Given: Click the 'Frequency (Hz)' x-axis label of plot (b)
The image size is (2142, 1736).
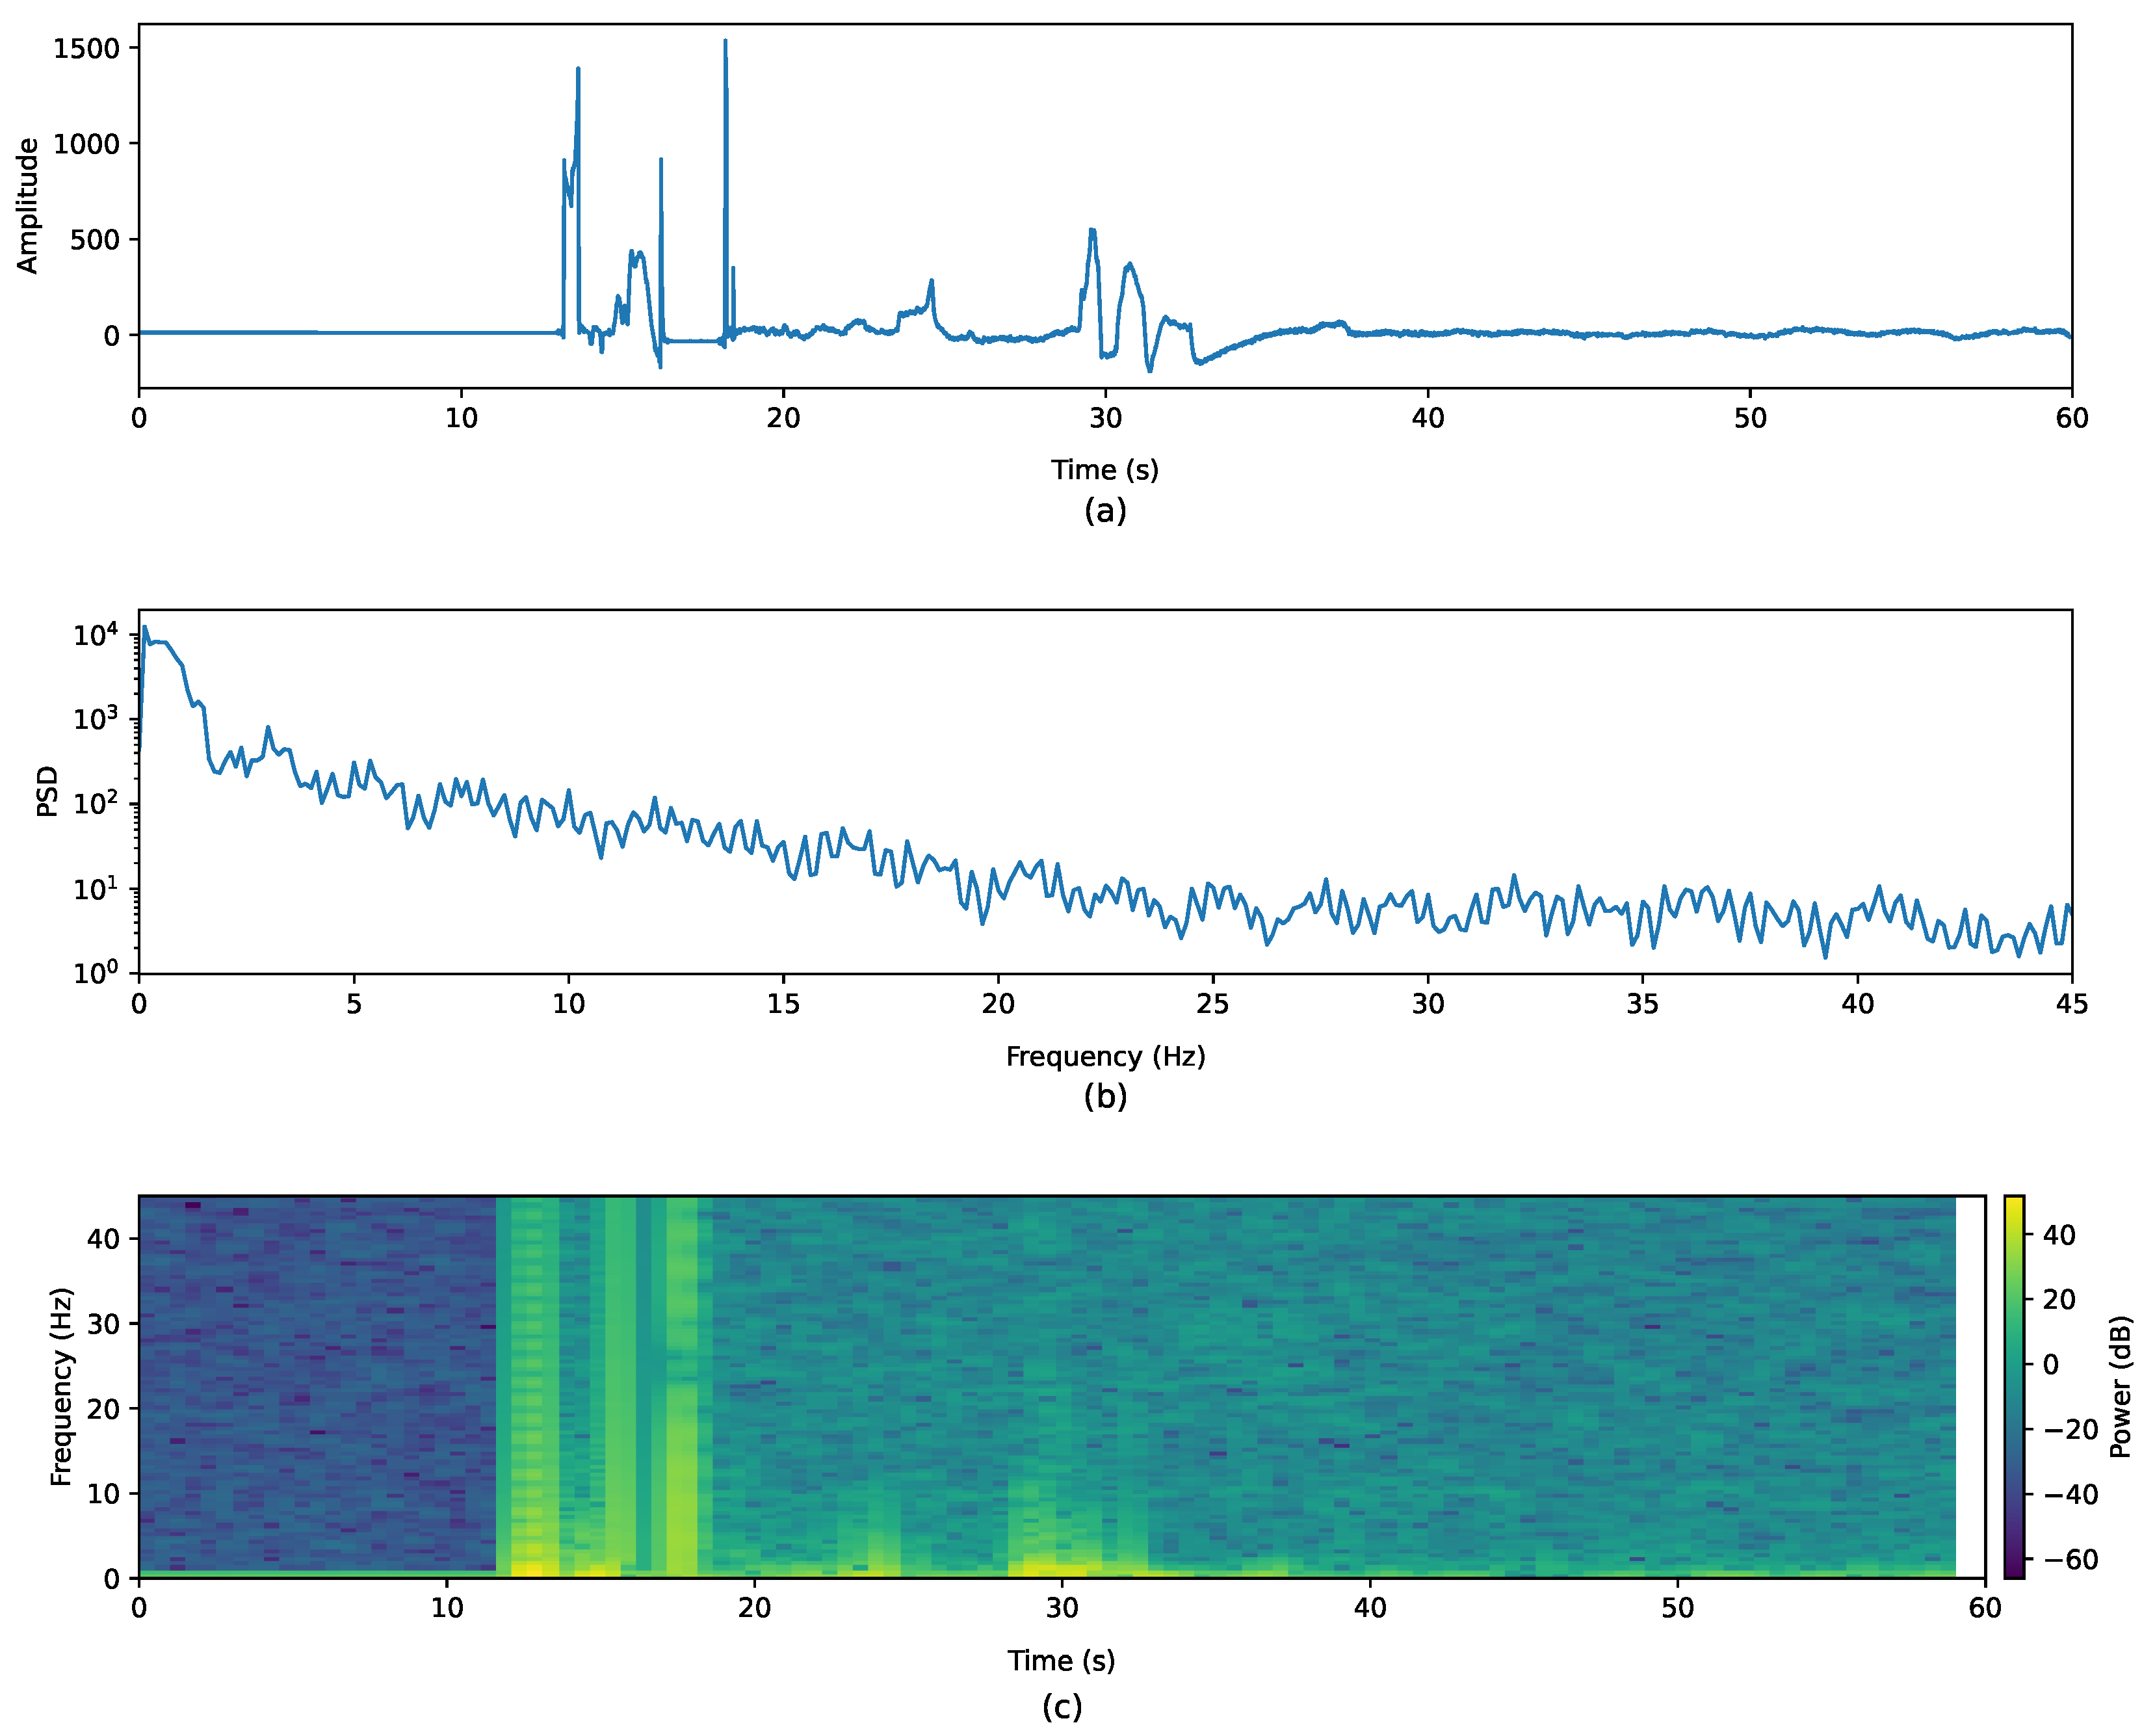Looking at the screenshot, I should click(x=1105, y=1057).
